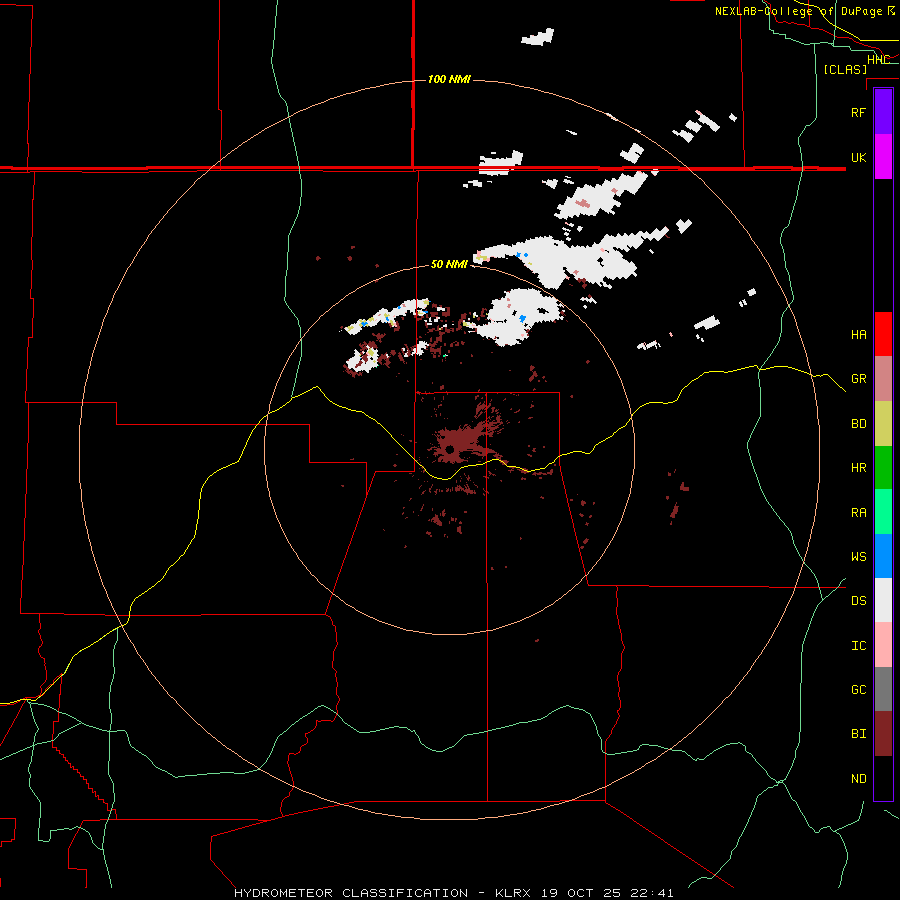Click the HA legend label
The image size is (900, 900).
858,335
